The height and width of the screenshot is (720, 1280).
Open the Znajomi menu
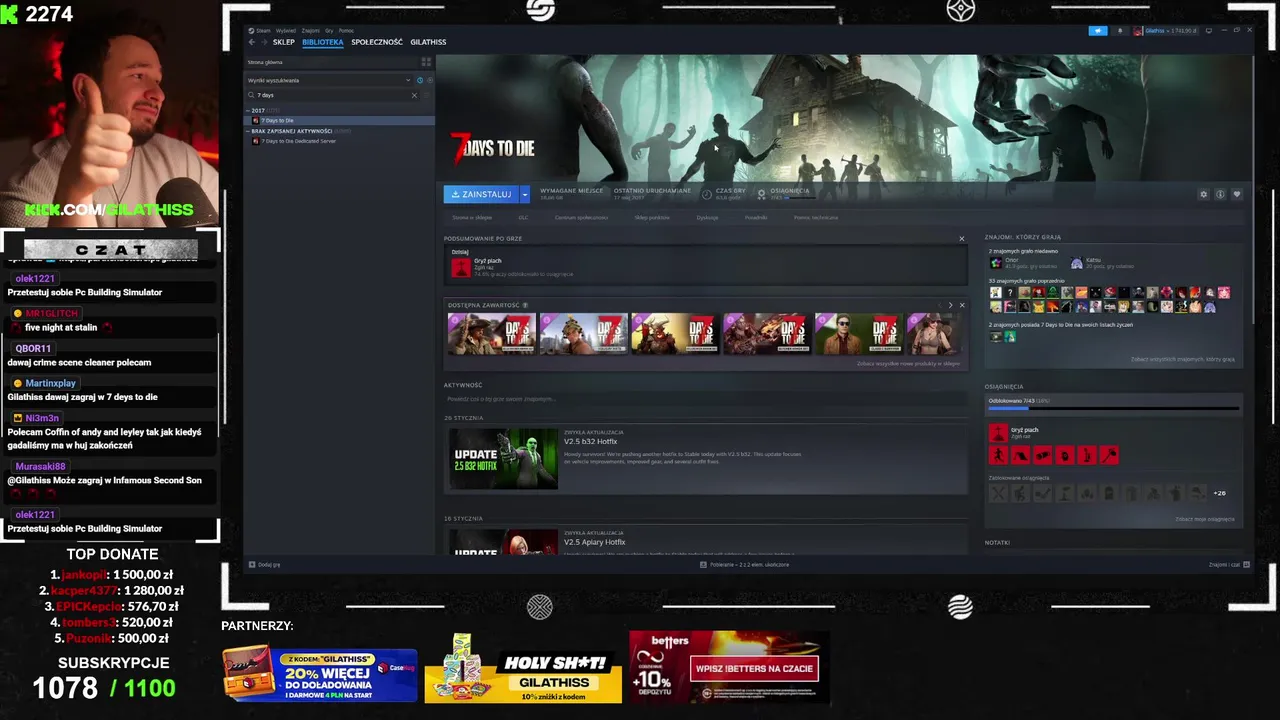point(310,31)
